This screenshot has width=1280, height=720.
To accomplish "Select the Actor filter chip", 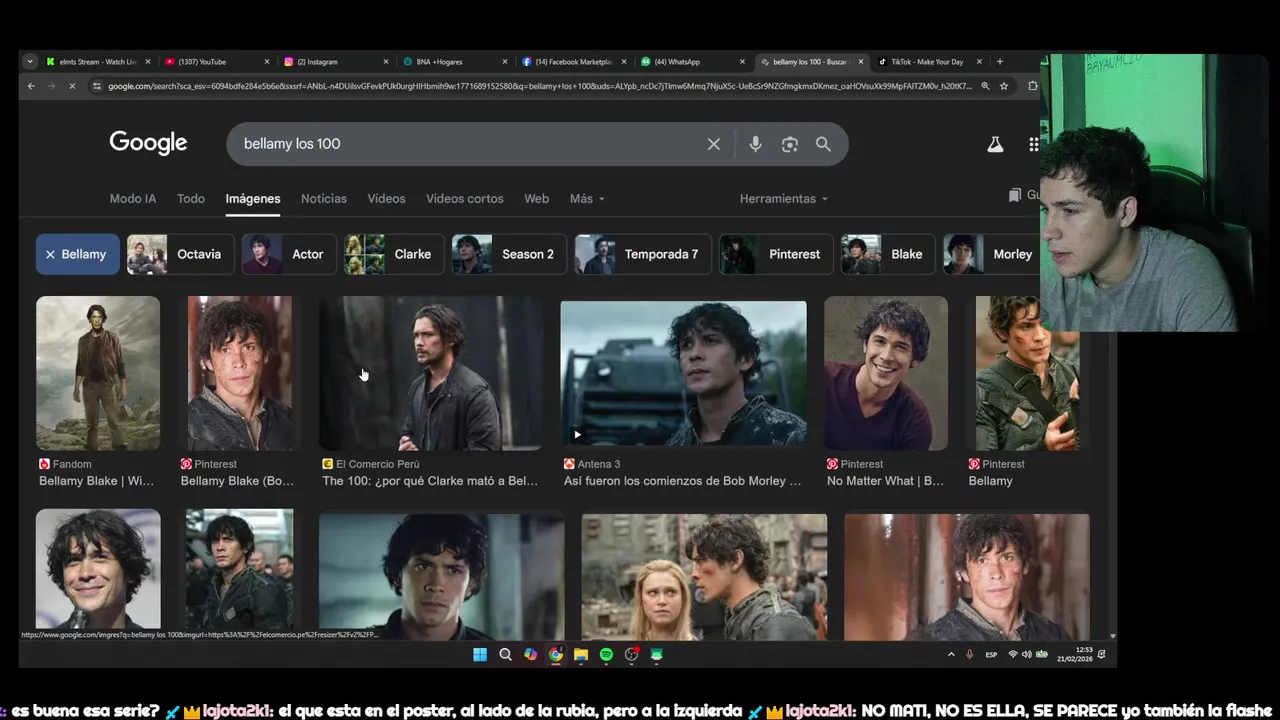I will (x=289, y=254).
